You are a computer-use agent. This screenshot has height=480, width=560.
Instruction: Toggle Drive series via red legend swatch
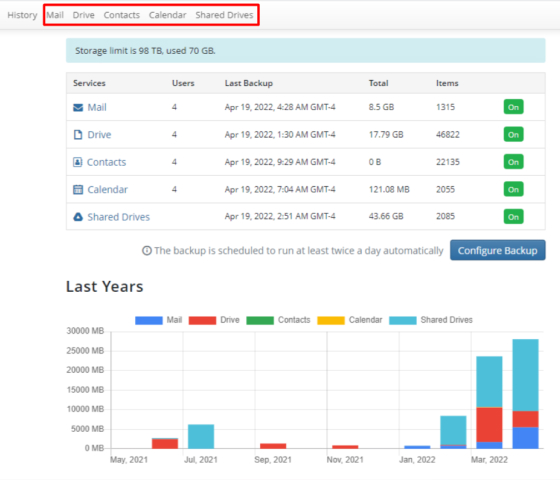(202, 320)
